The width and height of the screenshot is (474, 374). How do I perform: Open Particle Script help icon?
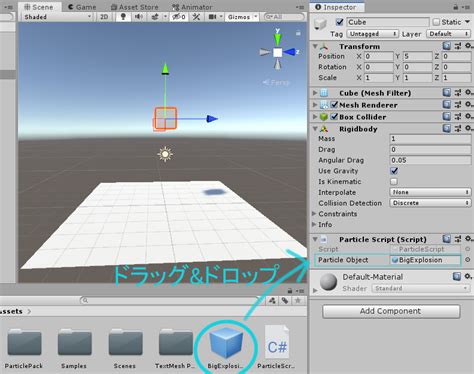coord(447,239)
